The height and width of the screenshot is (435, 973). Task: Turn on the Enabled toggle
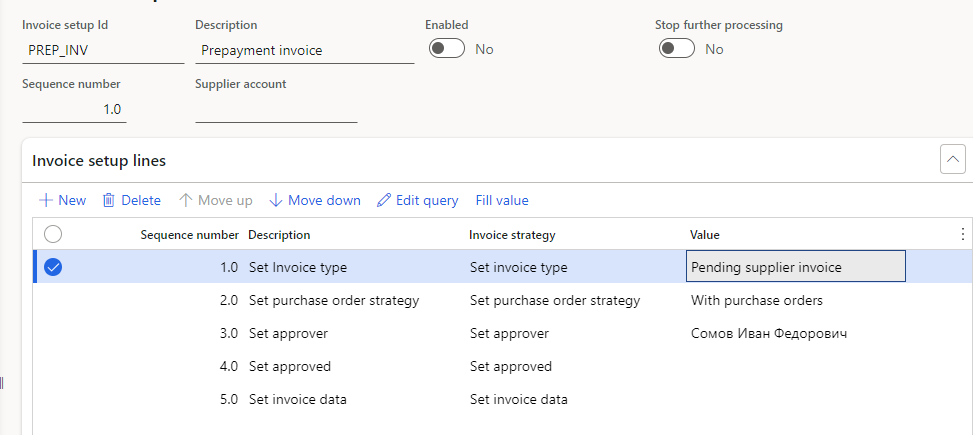(x=446, y=49)
